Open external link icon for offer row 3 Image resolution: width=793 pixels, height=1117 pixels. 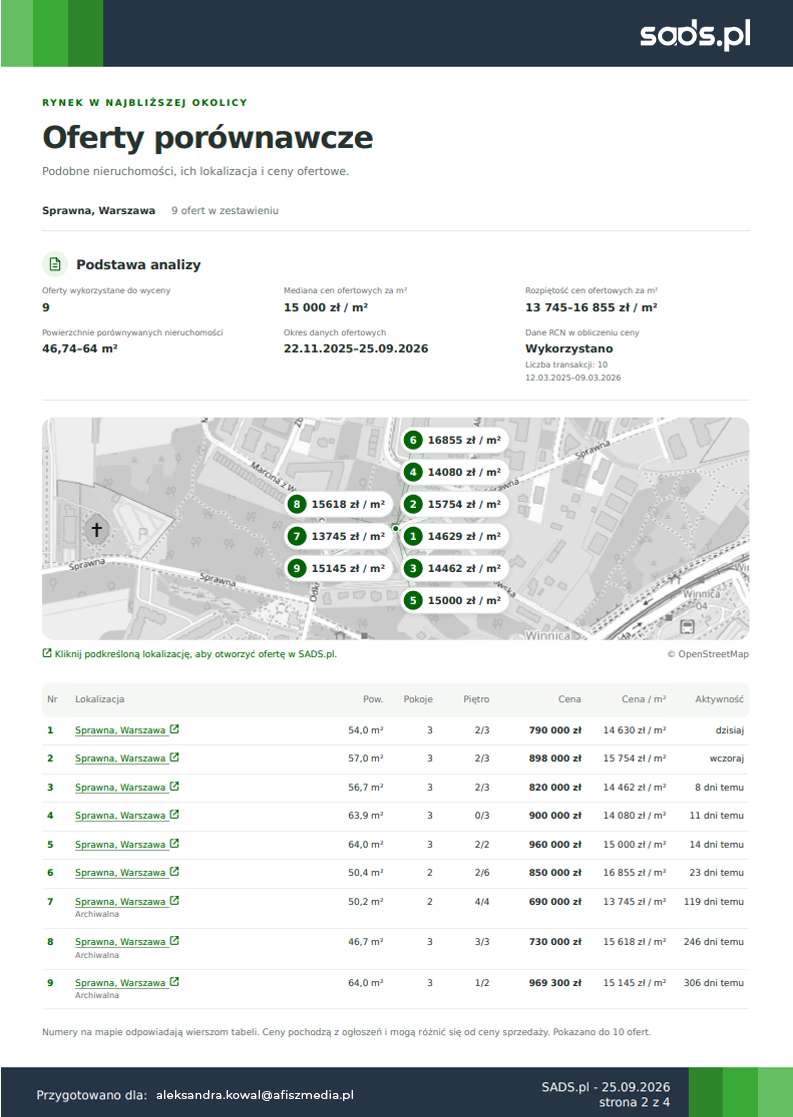click(x=175, y=786)
